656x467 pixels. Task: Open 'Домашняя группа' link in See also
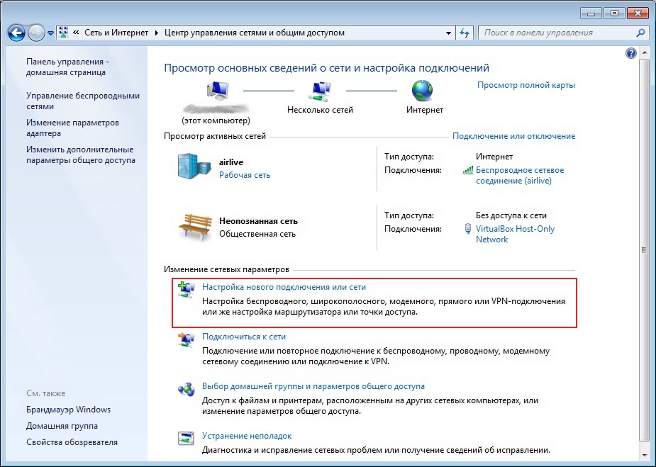(x=62, y=426)
